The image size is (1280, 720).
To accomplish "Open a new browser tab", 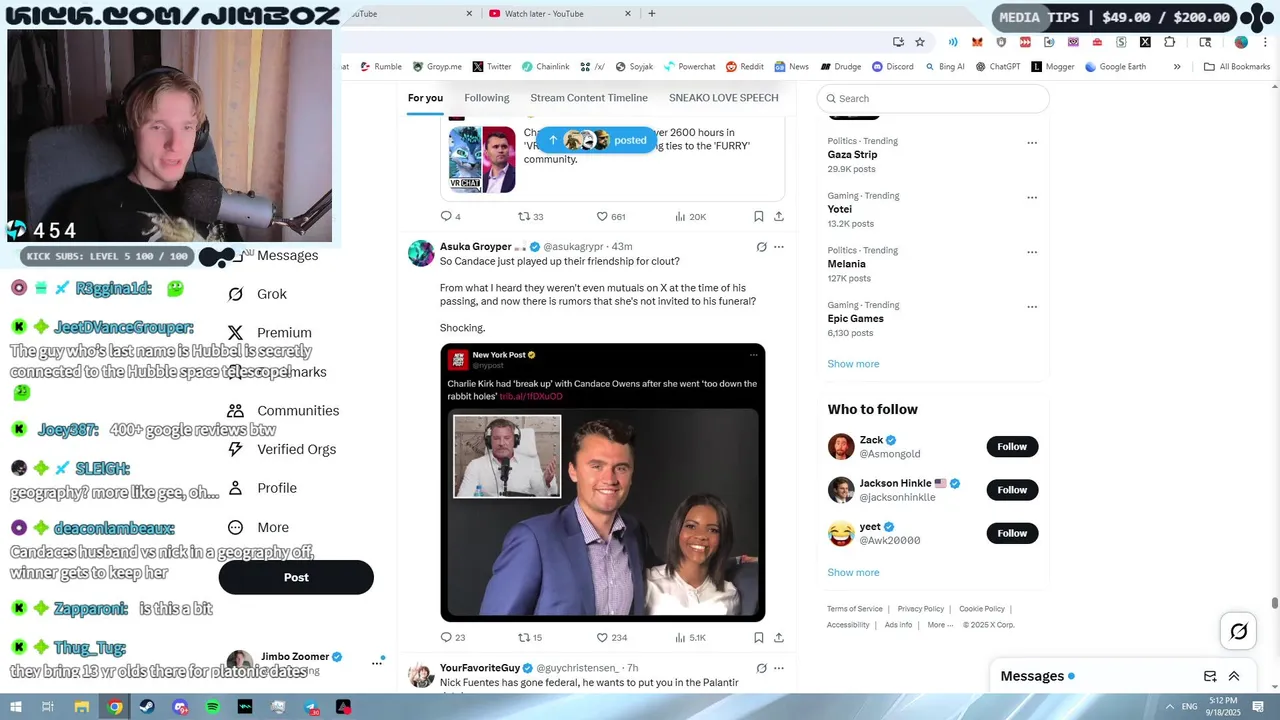I will [x=652, y=14].
